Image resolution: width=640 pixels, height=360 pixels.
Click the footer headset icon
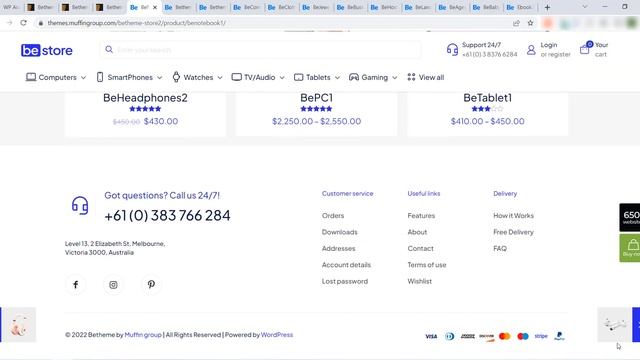[x=80, y=205]
